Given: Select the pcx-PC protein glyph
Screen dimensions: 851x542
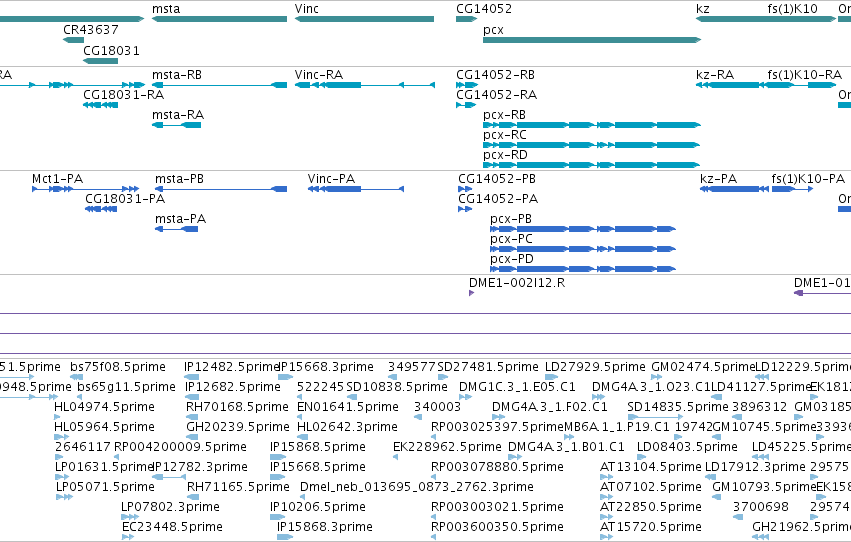Looking at the screenshot, I should (583, 249).
